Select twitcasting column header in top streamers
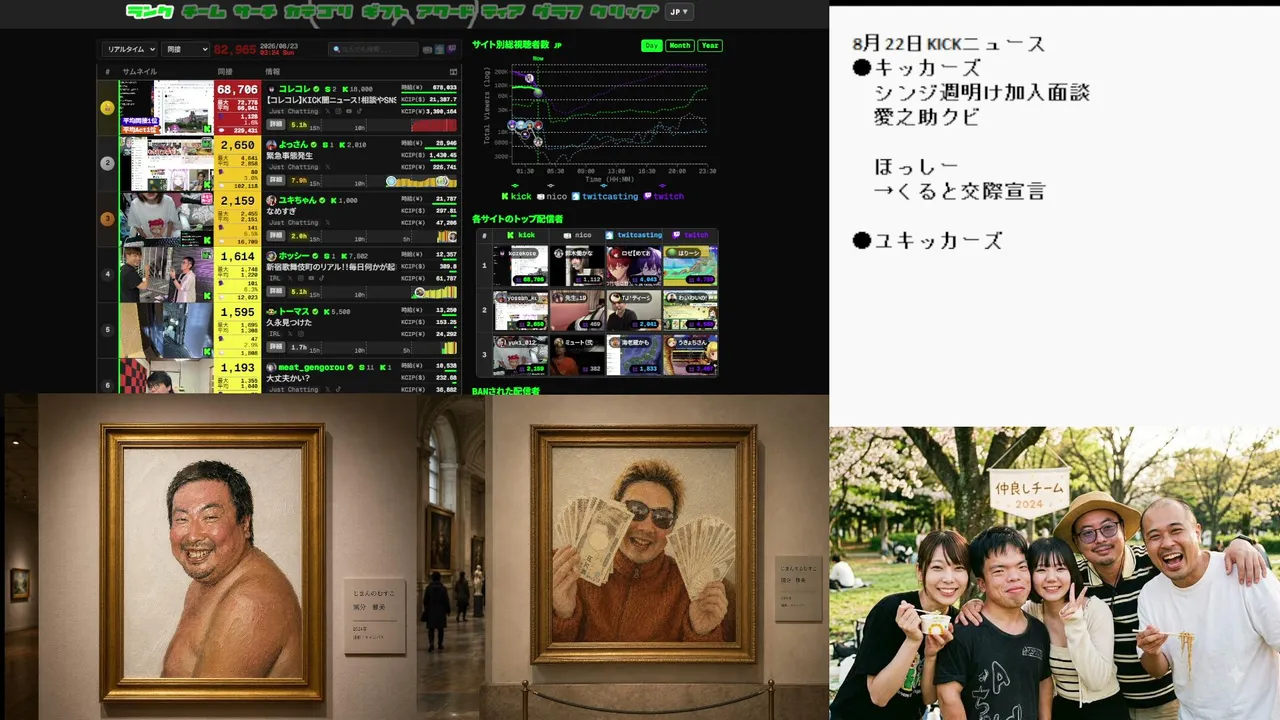Viewport: 1280px width, 720px height. tap(634, 235)
